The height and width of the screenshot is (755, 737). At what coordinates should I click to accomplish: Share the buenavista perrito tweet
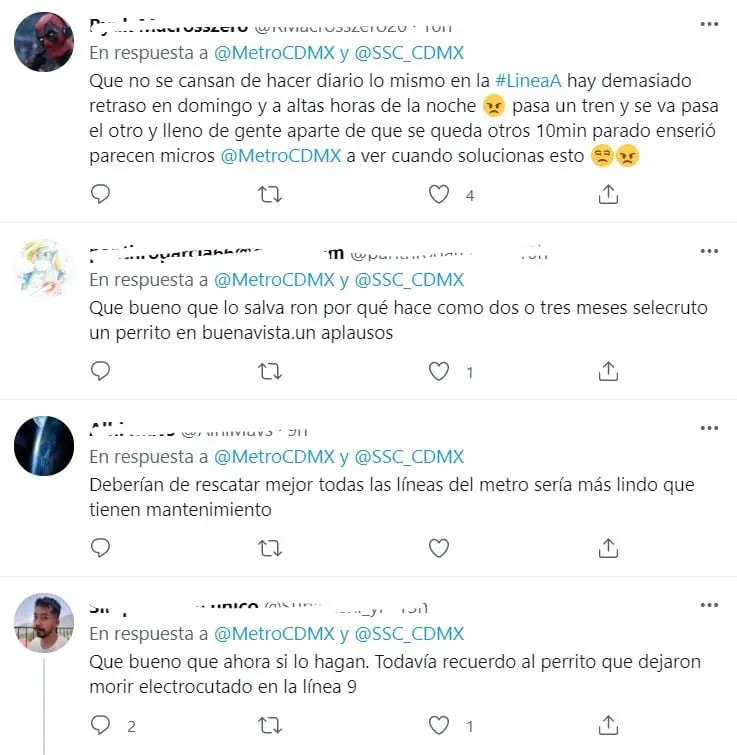pos(608,371)
